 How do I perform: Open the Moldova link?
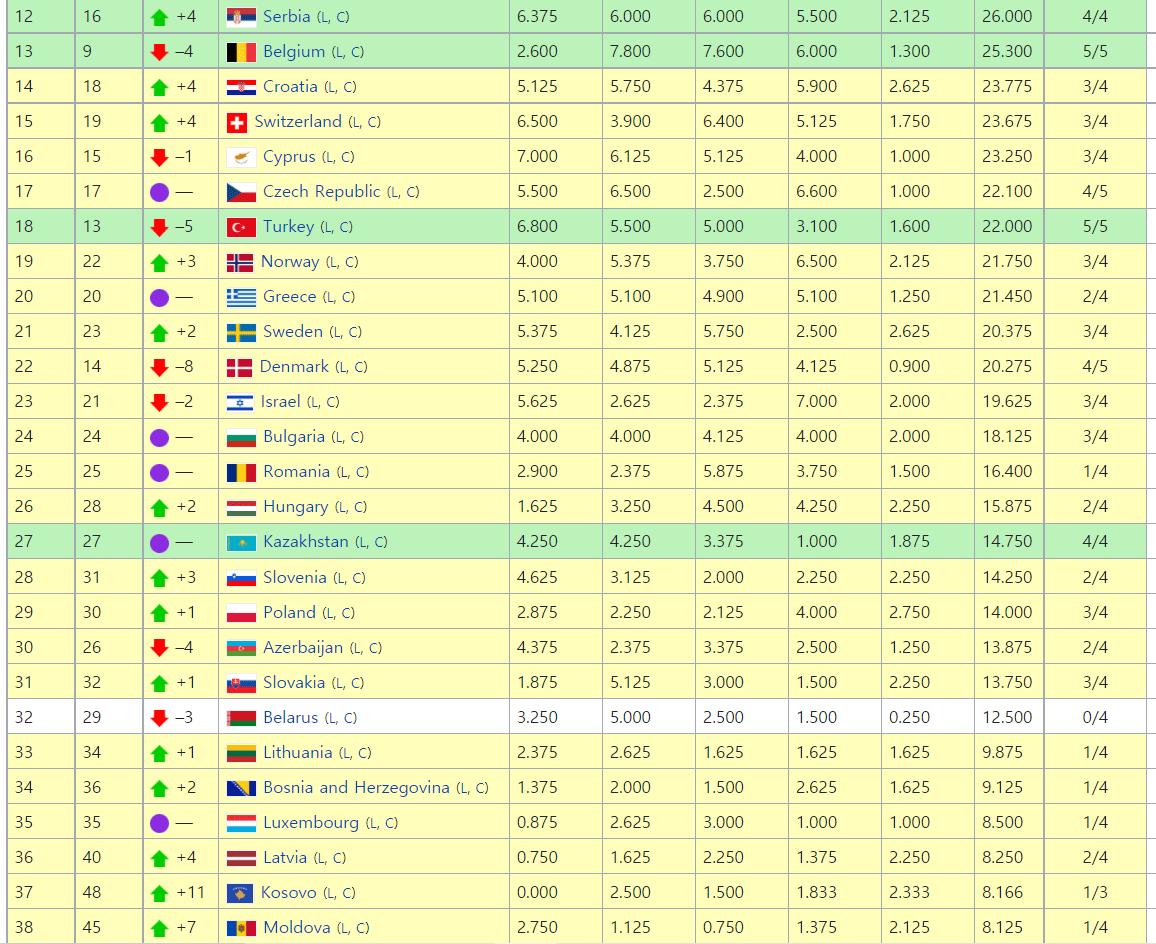coord(296,927)
